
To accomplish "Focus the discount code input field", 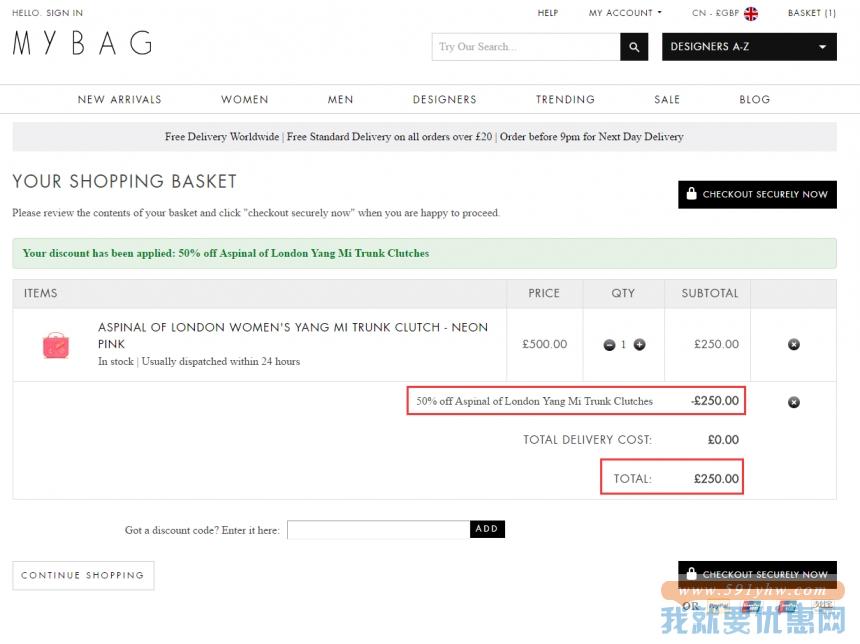I will coord(378,530).
